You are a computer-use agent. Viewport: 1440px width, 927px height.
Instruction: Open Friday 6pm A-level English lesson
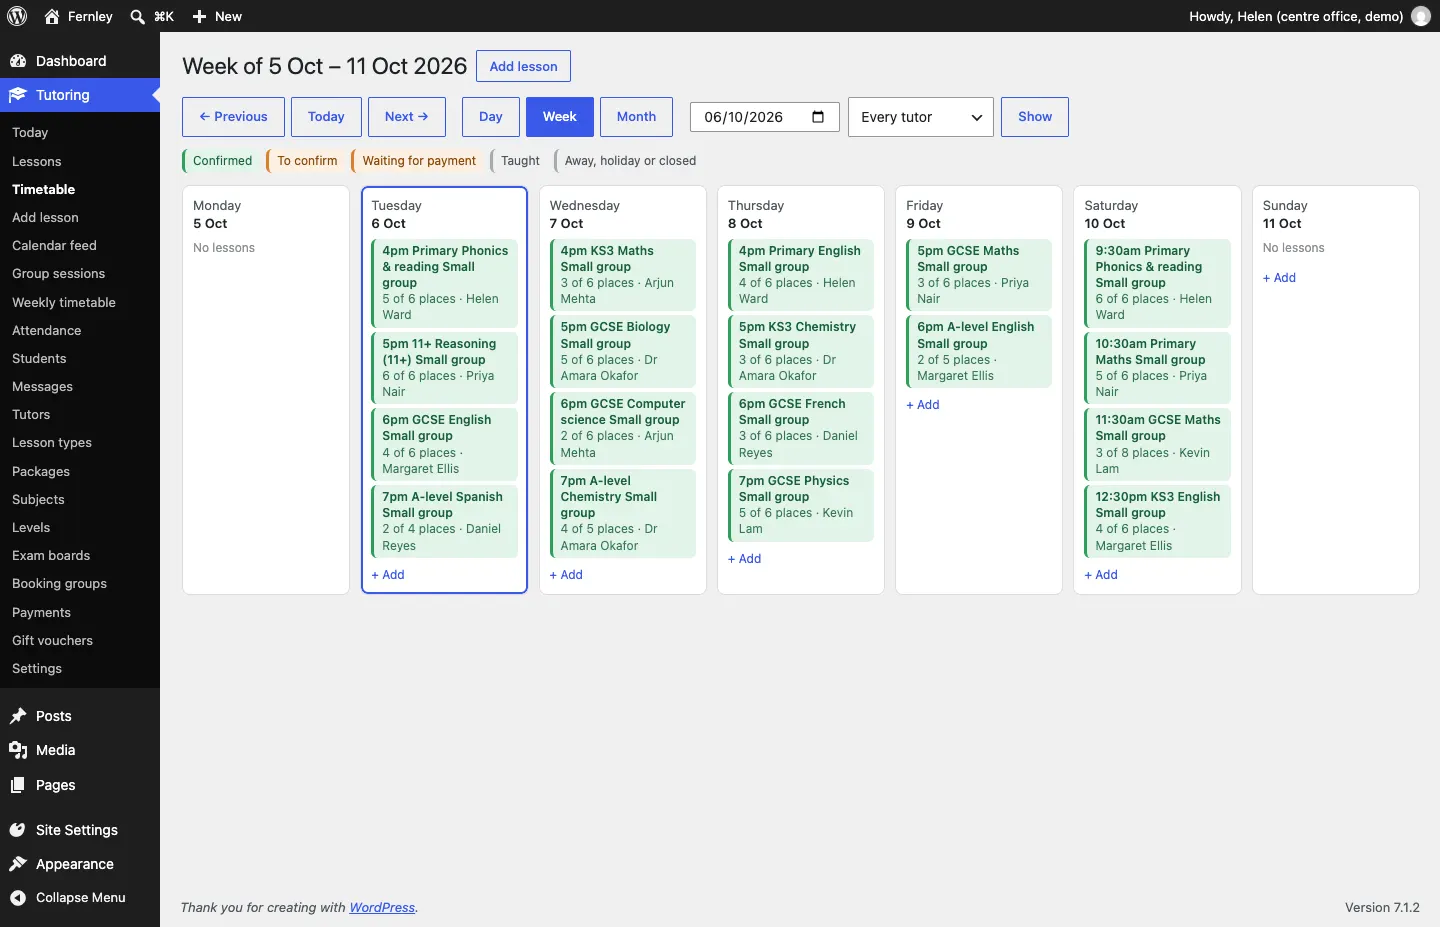(x=979, y=351)
